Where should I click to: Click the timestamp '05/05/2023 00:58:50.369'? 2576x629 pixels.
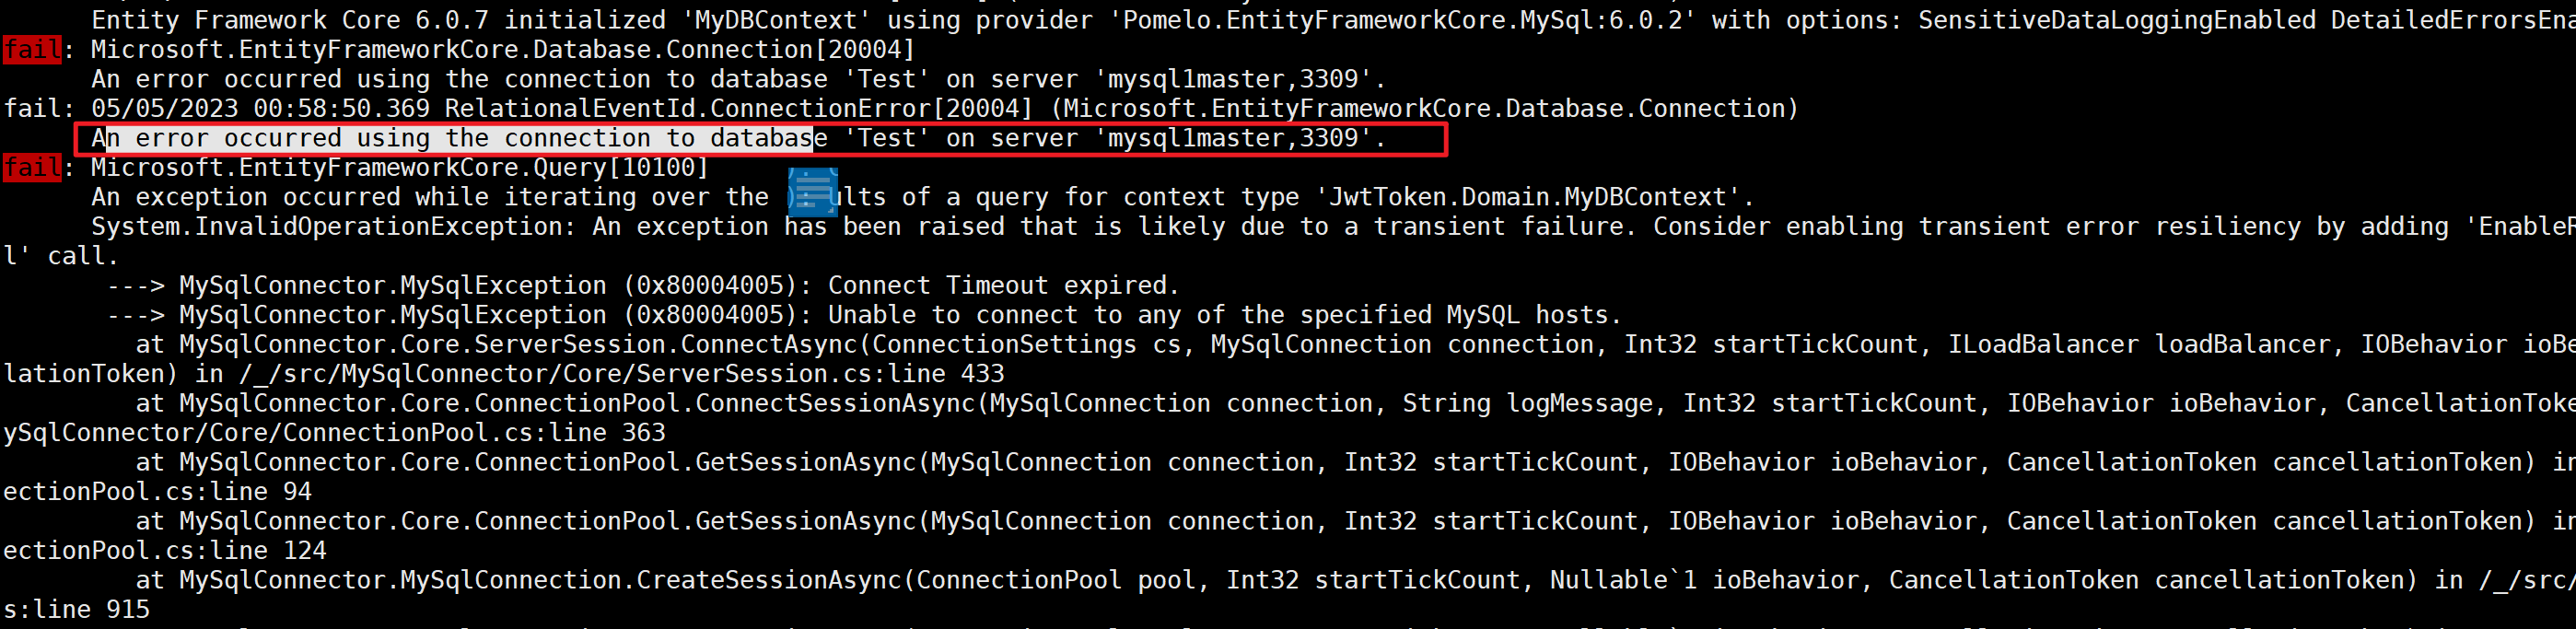pos(260,108)
